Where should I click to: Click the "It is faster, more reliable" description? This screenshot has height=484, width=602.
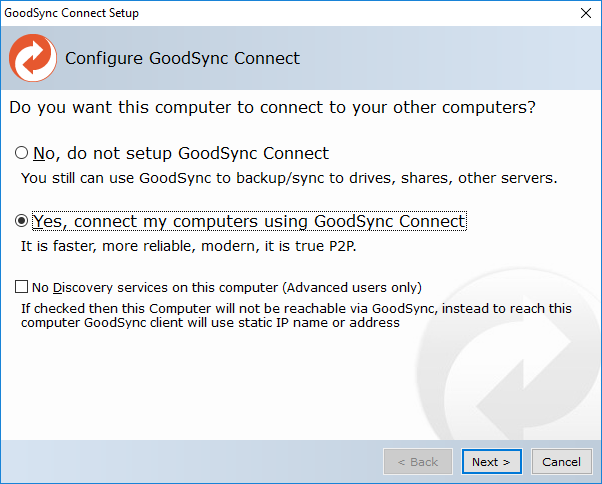coord(187,244)
